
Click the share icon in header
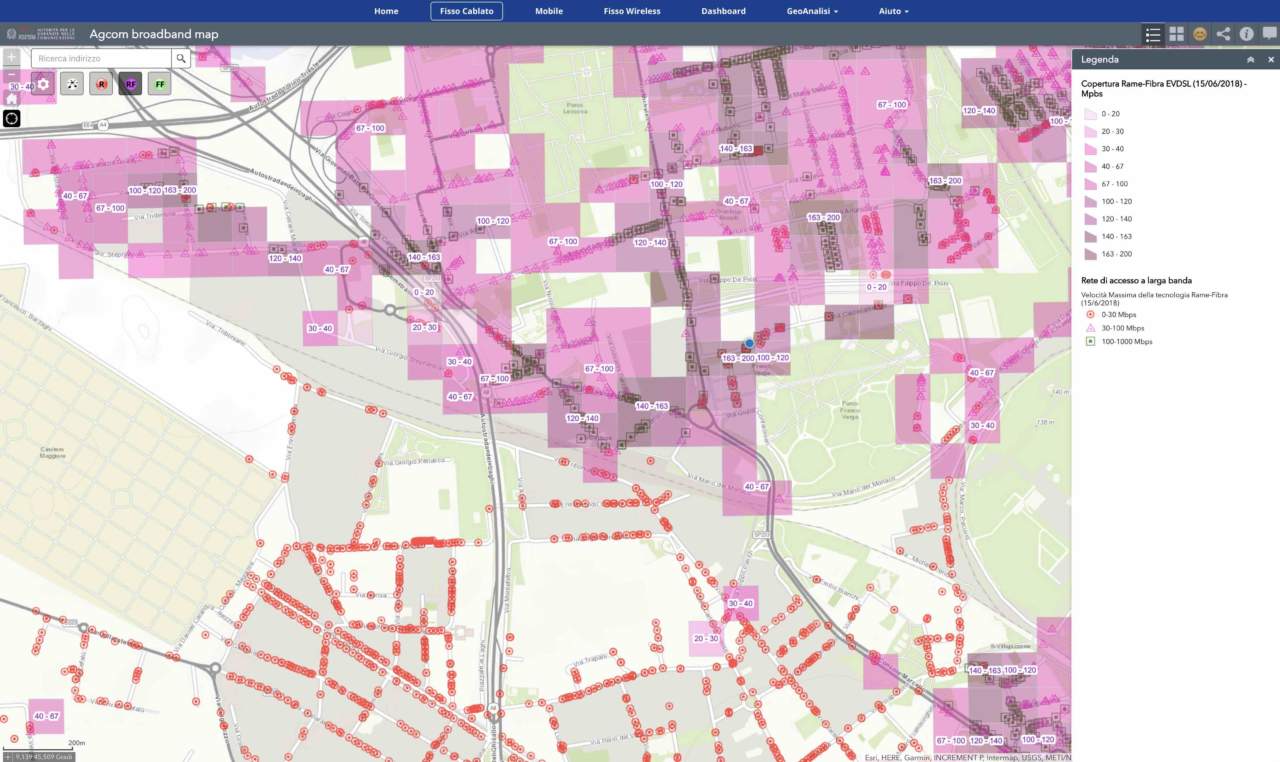[1223, 34]
